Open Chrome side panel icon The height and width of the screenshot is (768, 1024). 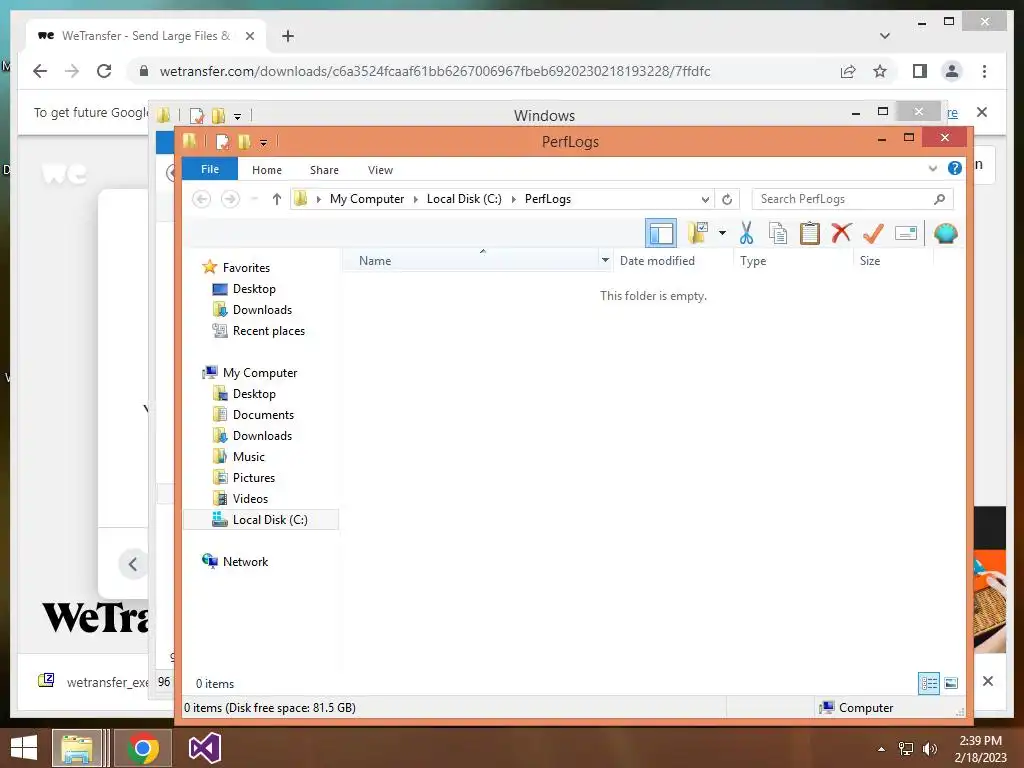click(920, 71)
